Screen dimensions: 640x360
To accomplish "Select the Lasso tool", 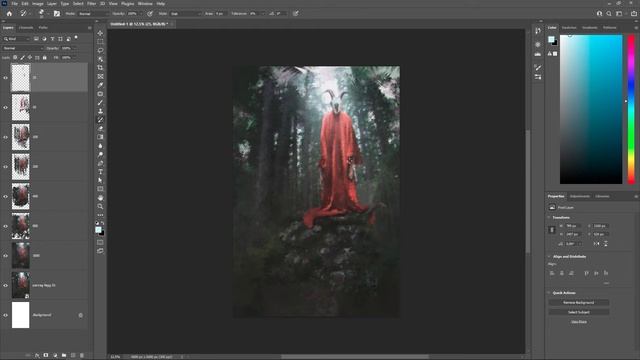I will point(100,50).
